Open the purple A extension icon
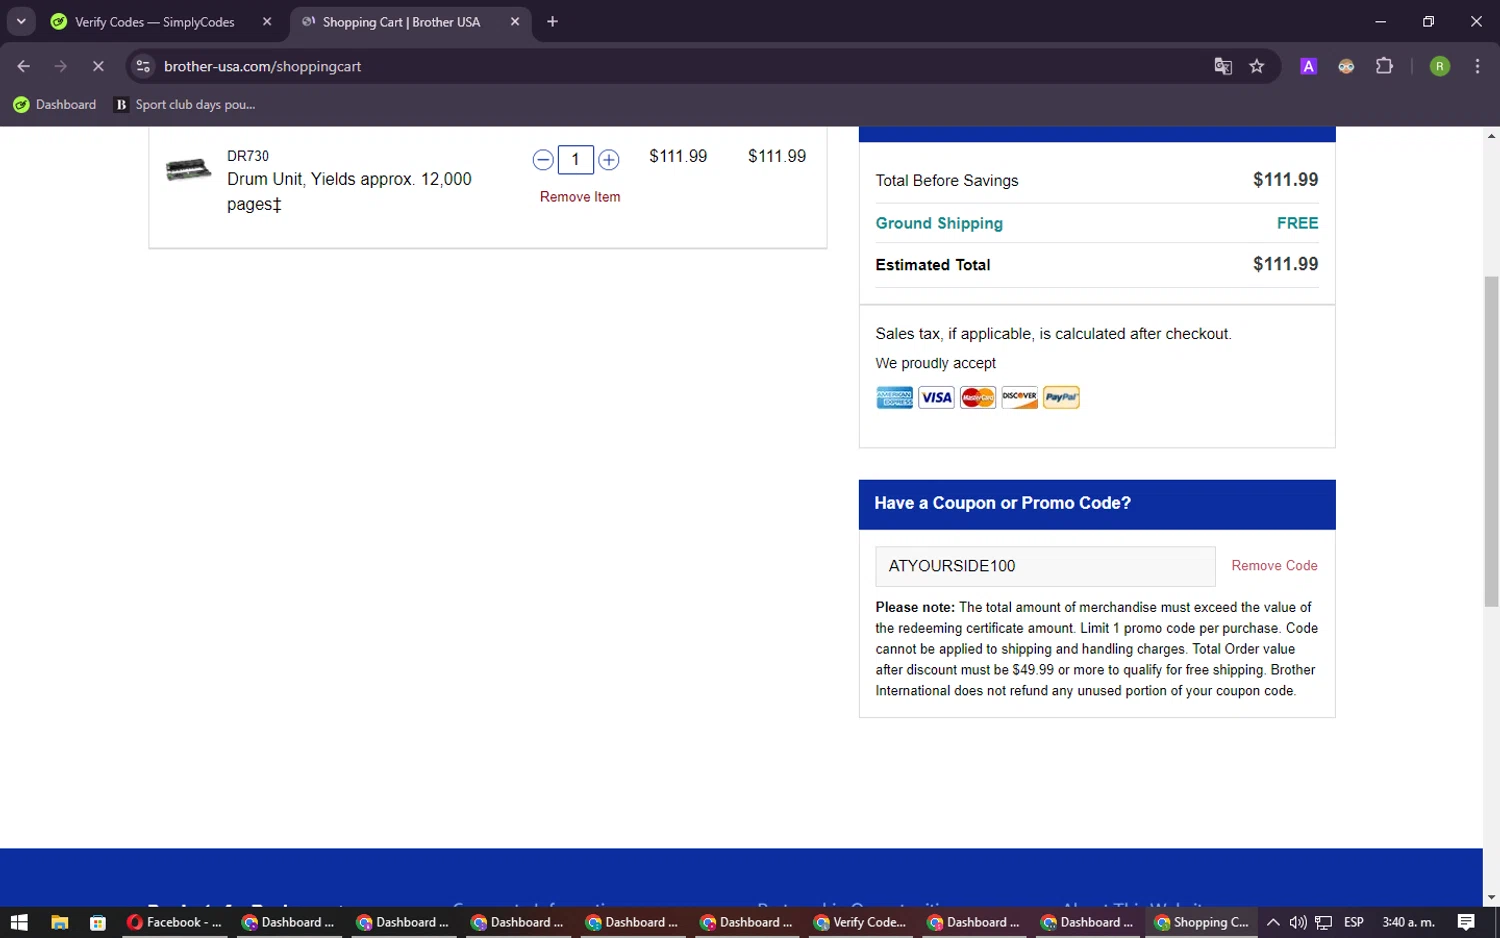Image resolution: width=1500 pixels, height=938 pixels. [1308, 66]
